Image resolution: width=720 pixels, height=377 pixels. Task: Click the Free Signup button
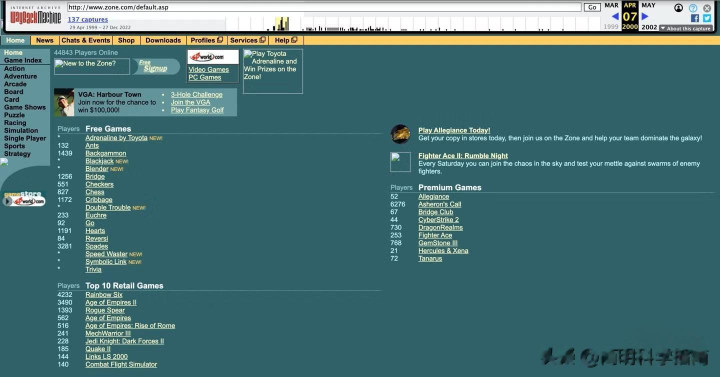pyautogui.click(x=155, y=67)
